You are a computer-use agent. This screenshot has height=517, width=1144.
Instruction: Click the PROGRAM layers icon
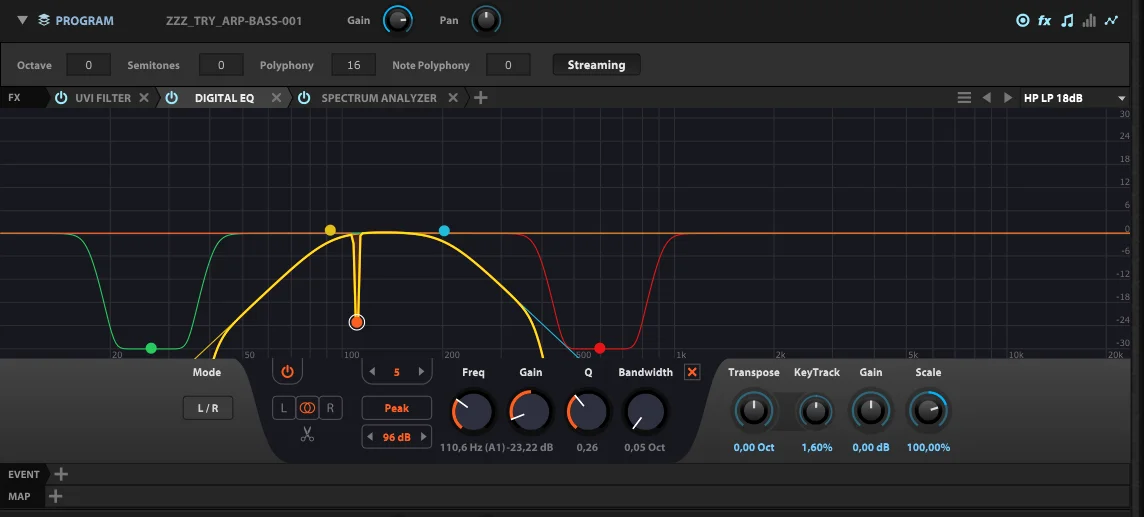(x=44, y=20)
